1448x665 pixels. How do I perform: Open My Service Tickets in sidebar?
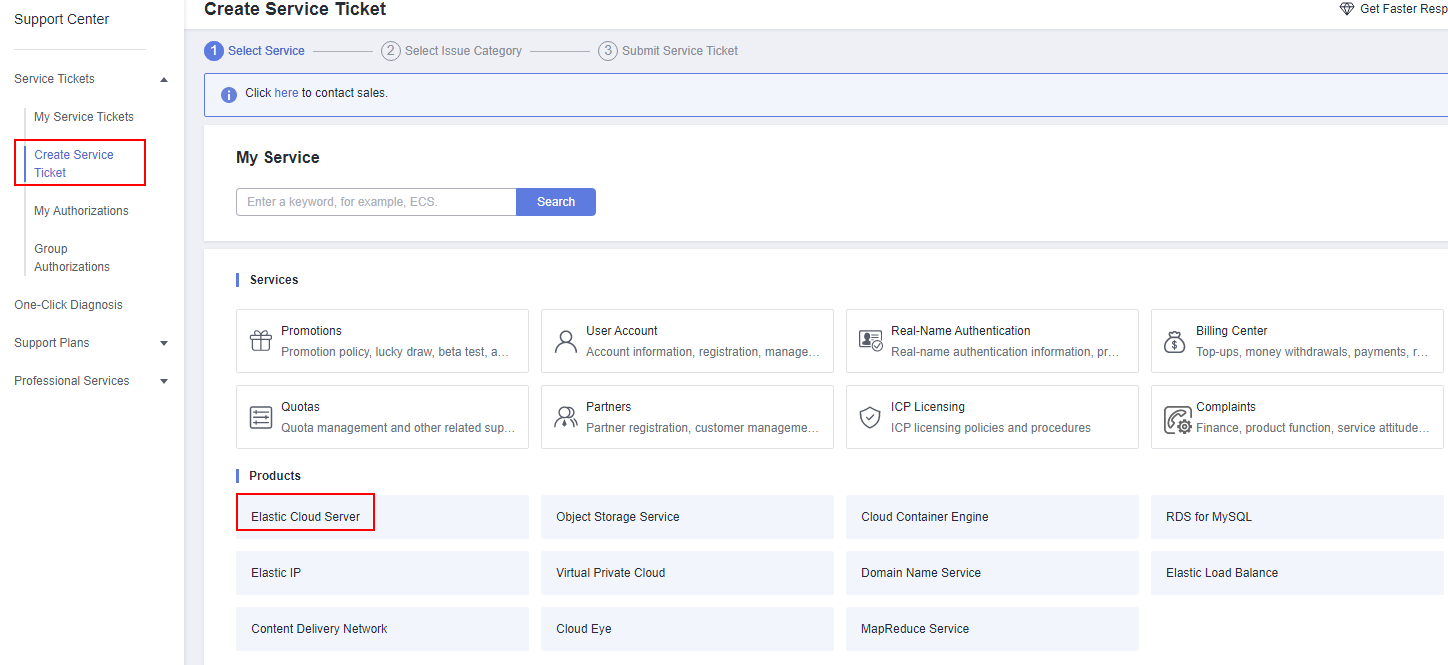(84, 117)
